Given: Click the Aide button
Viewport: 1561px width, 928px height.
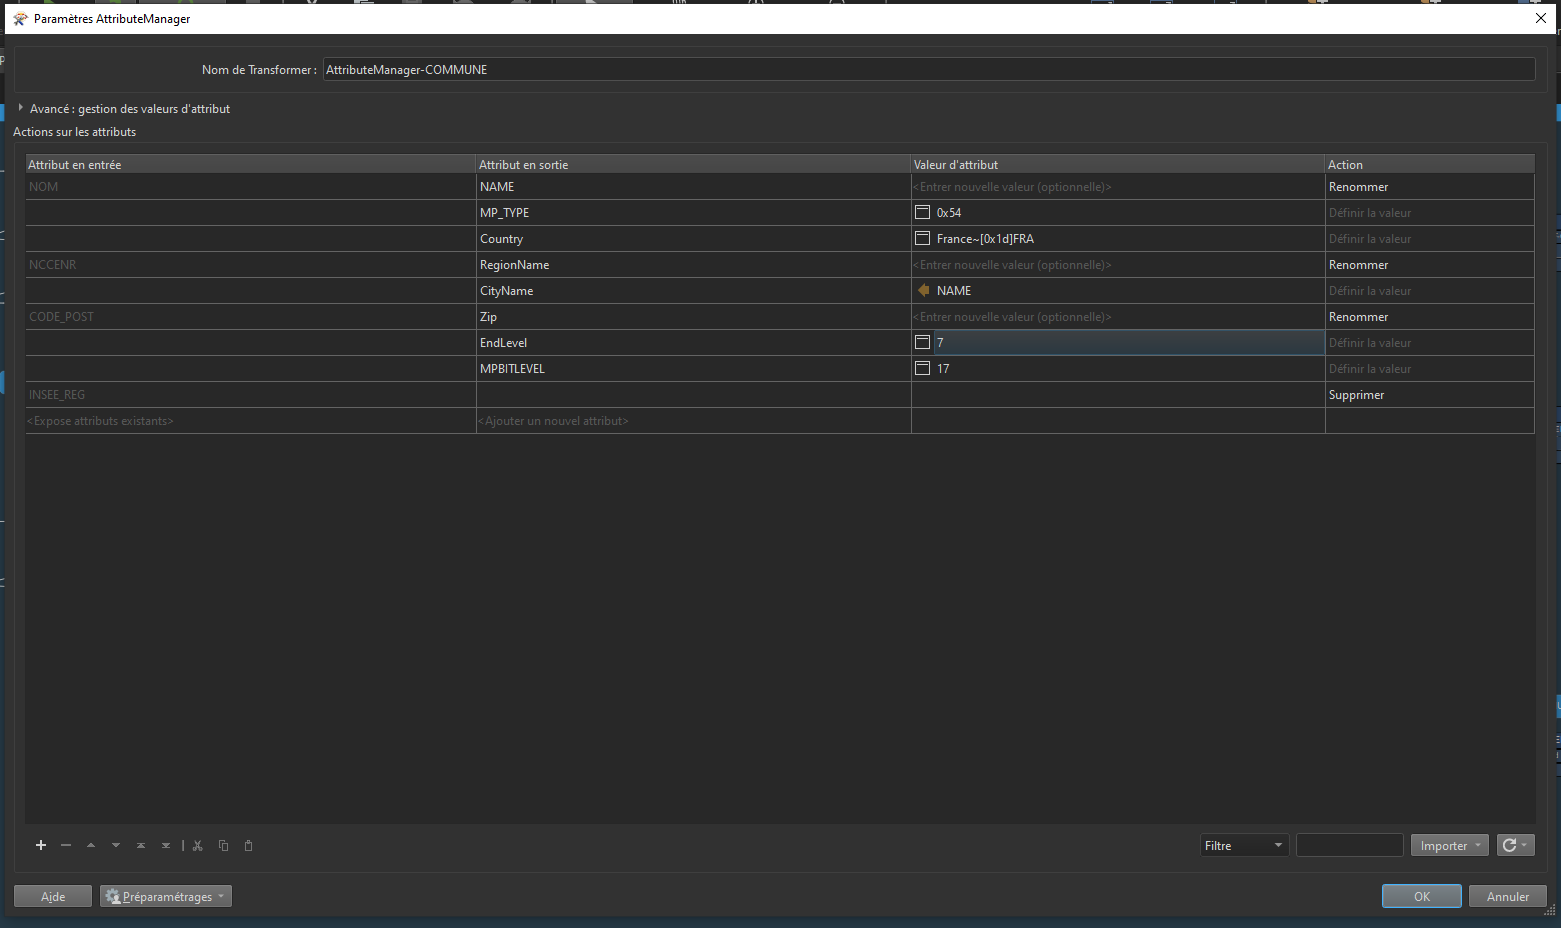Looking at the screenshot, I should 53,896.
